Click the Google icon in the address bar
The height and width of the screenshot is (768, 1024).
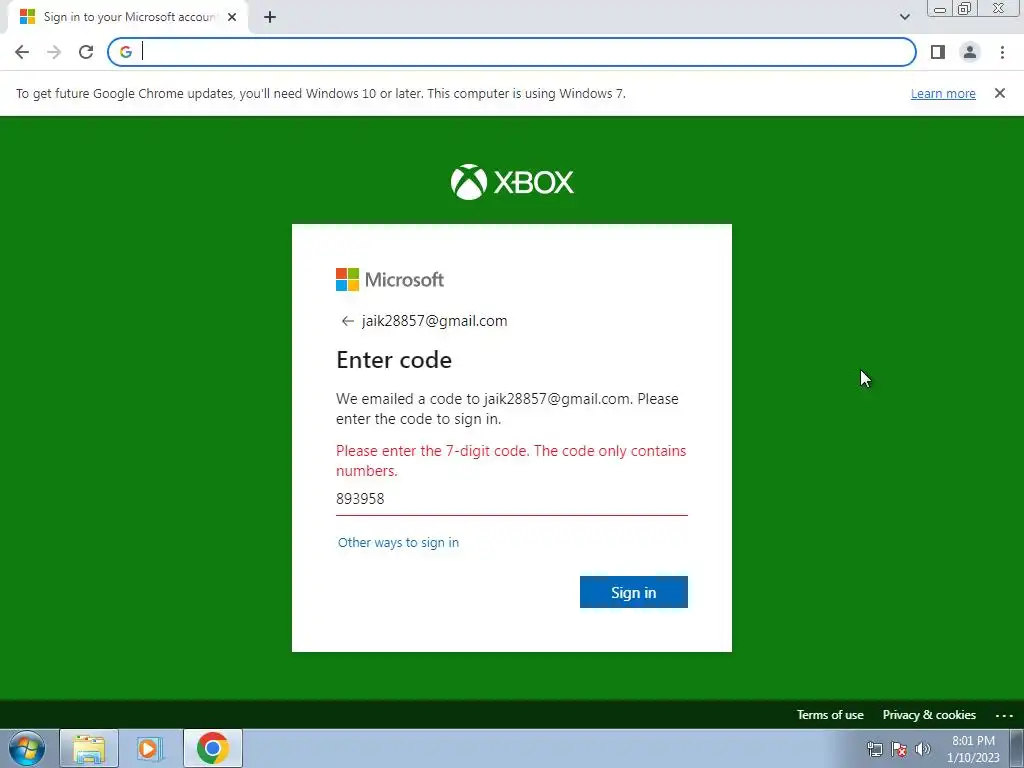pos(125,52)
